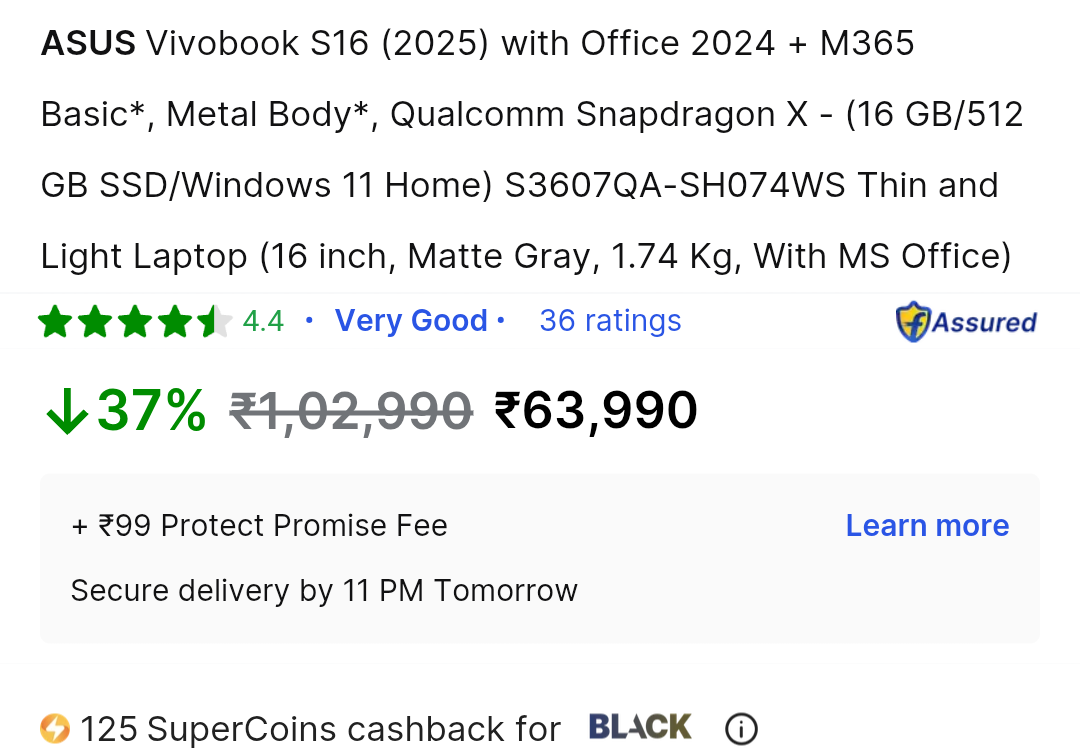Image resolution: width=1080 pixels, height=756 pixels.
Task: Click the ₹99 Protect Promise Fee text
Action: [x=259, y=526]
